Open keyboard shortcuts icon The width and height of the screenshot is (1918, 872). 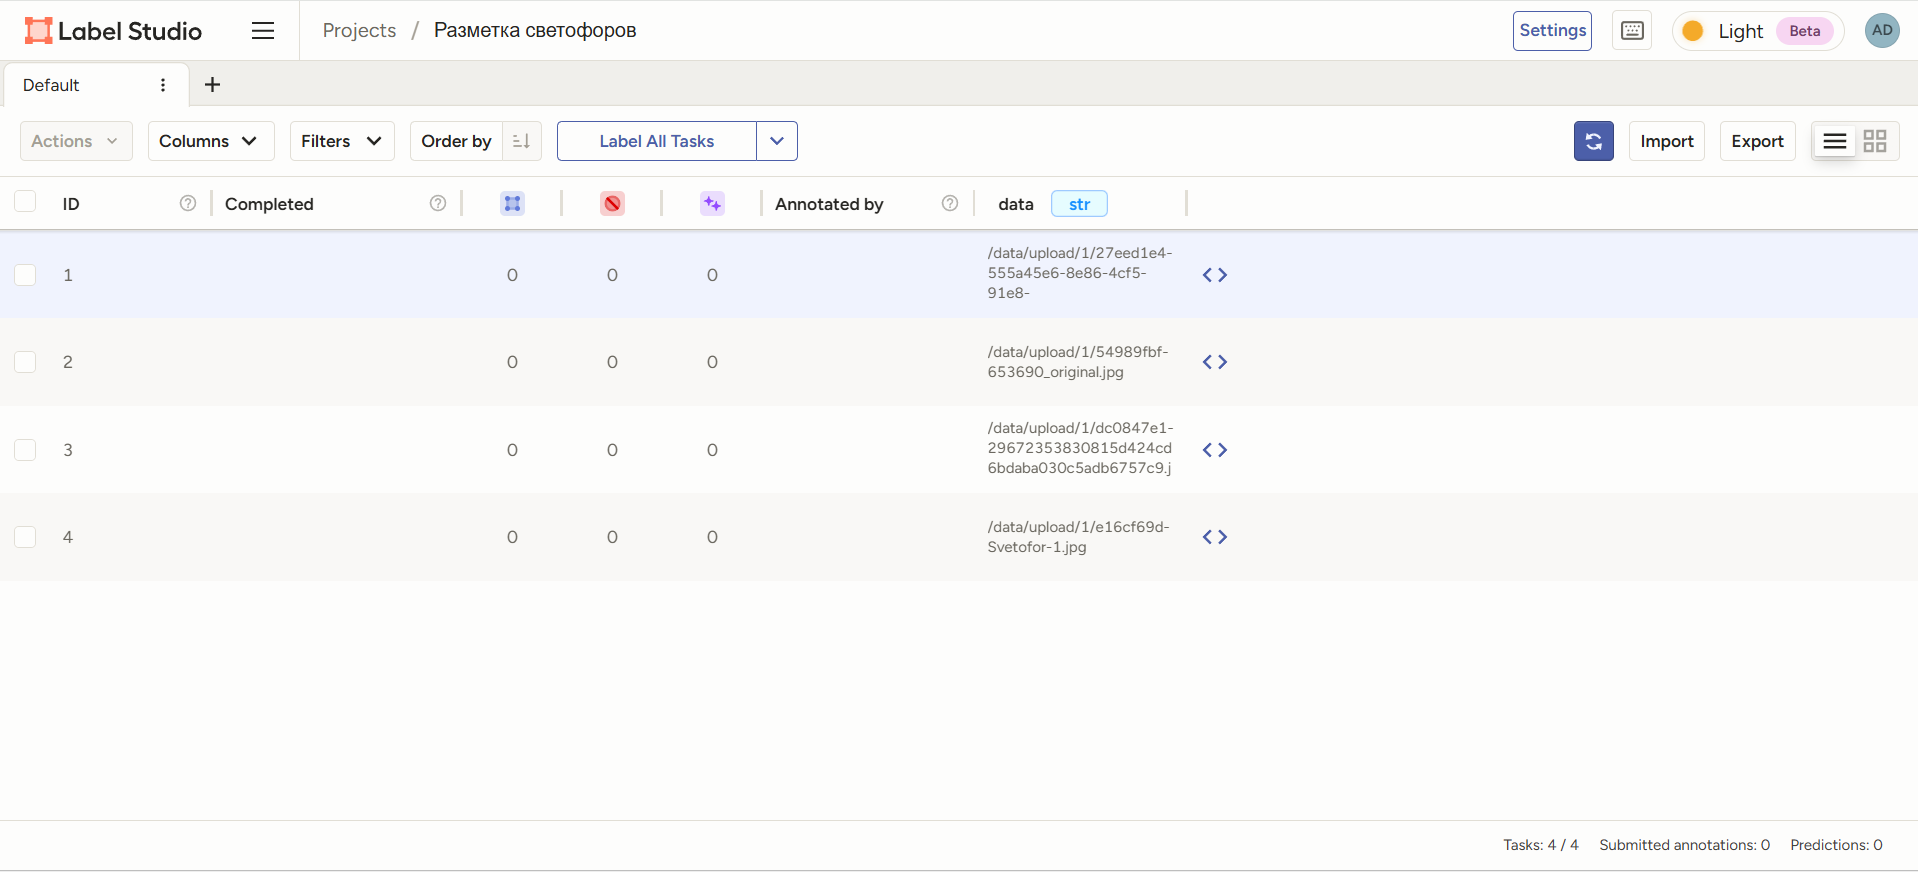pos(1631,31)
